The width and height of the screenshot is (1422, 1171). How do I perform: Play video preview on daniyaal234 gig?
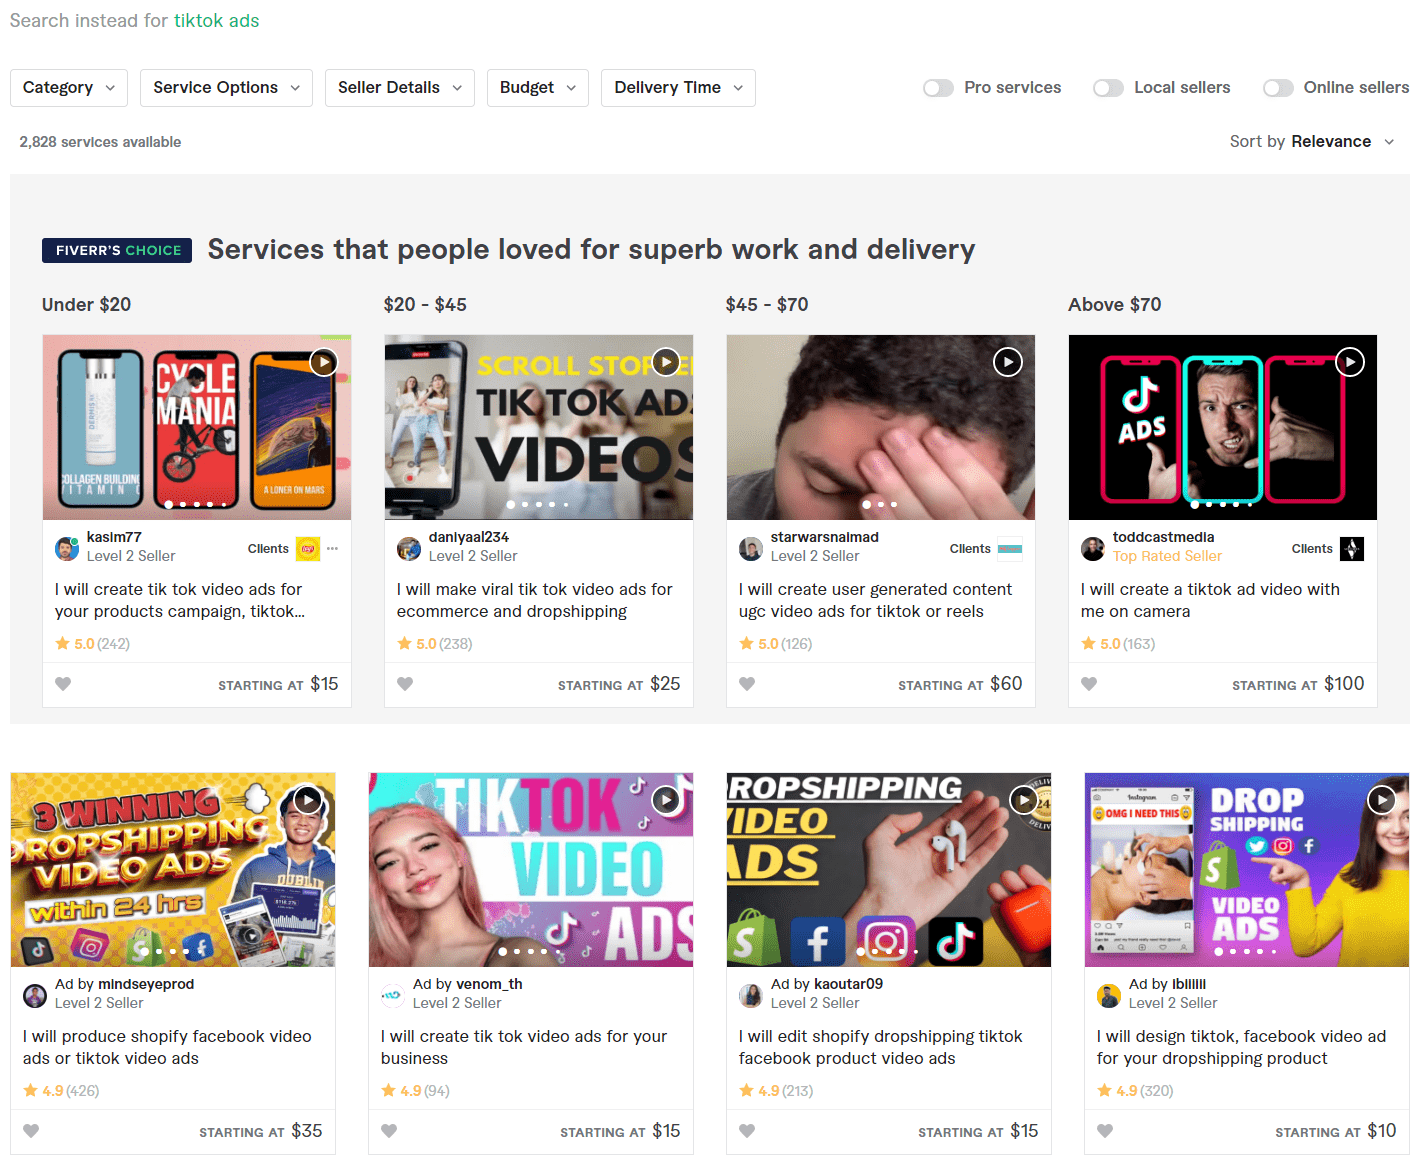[666, 362]
